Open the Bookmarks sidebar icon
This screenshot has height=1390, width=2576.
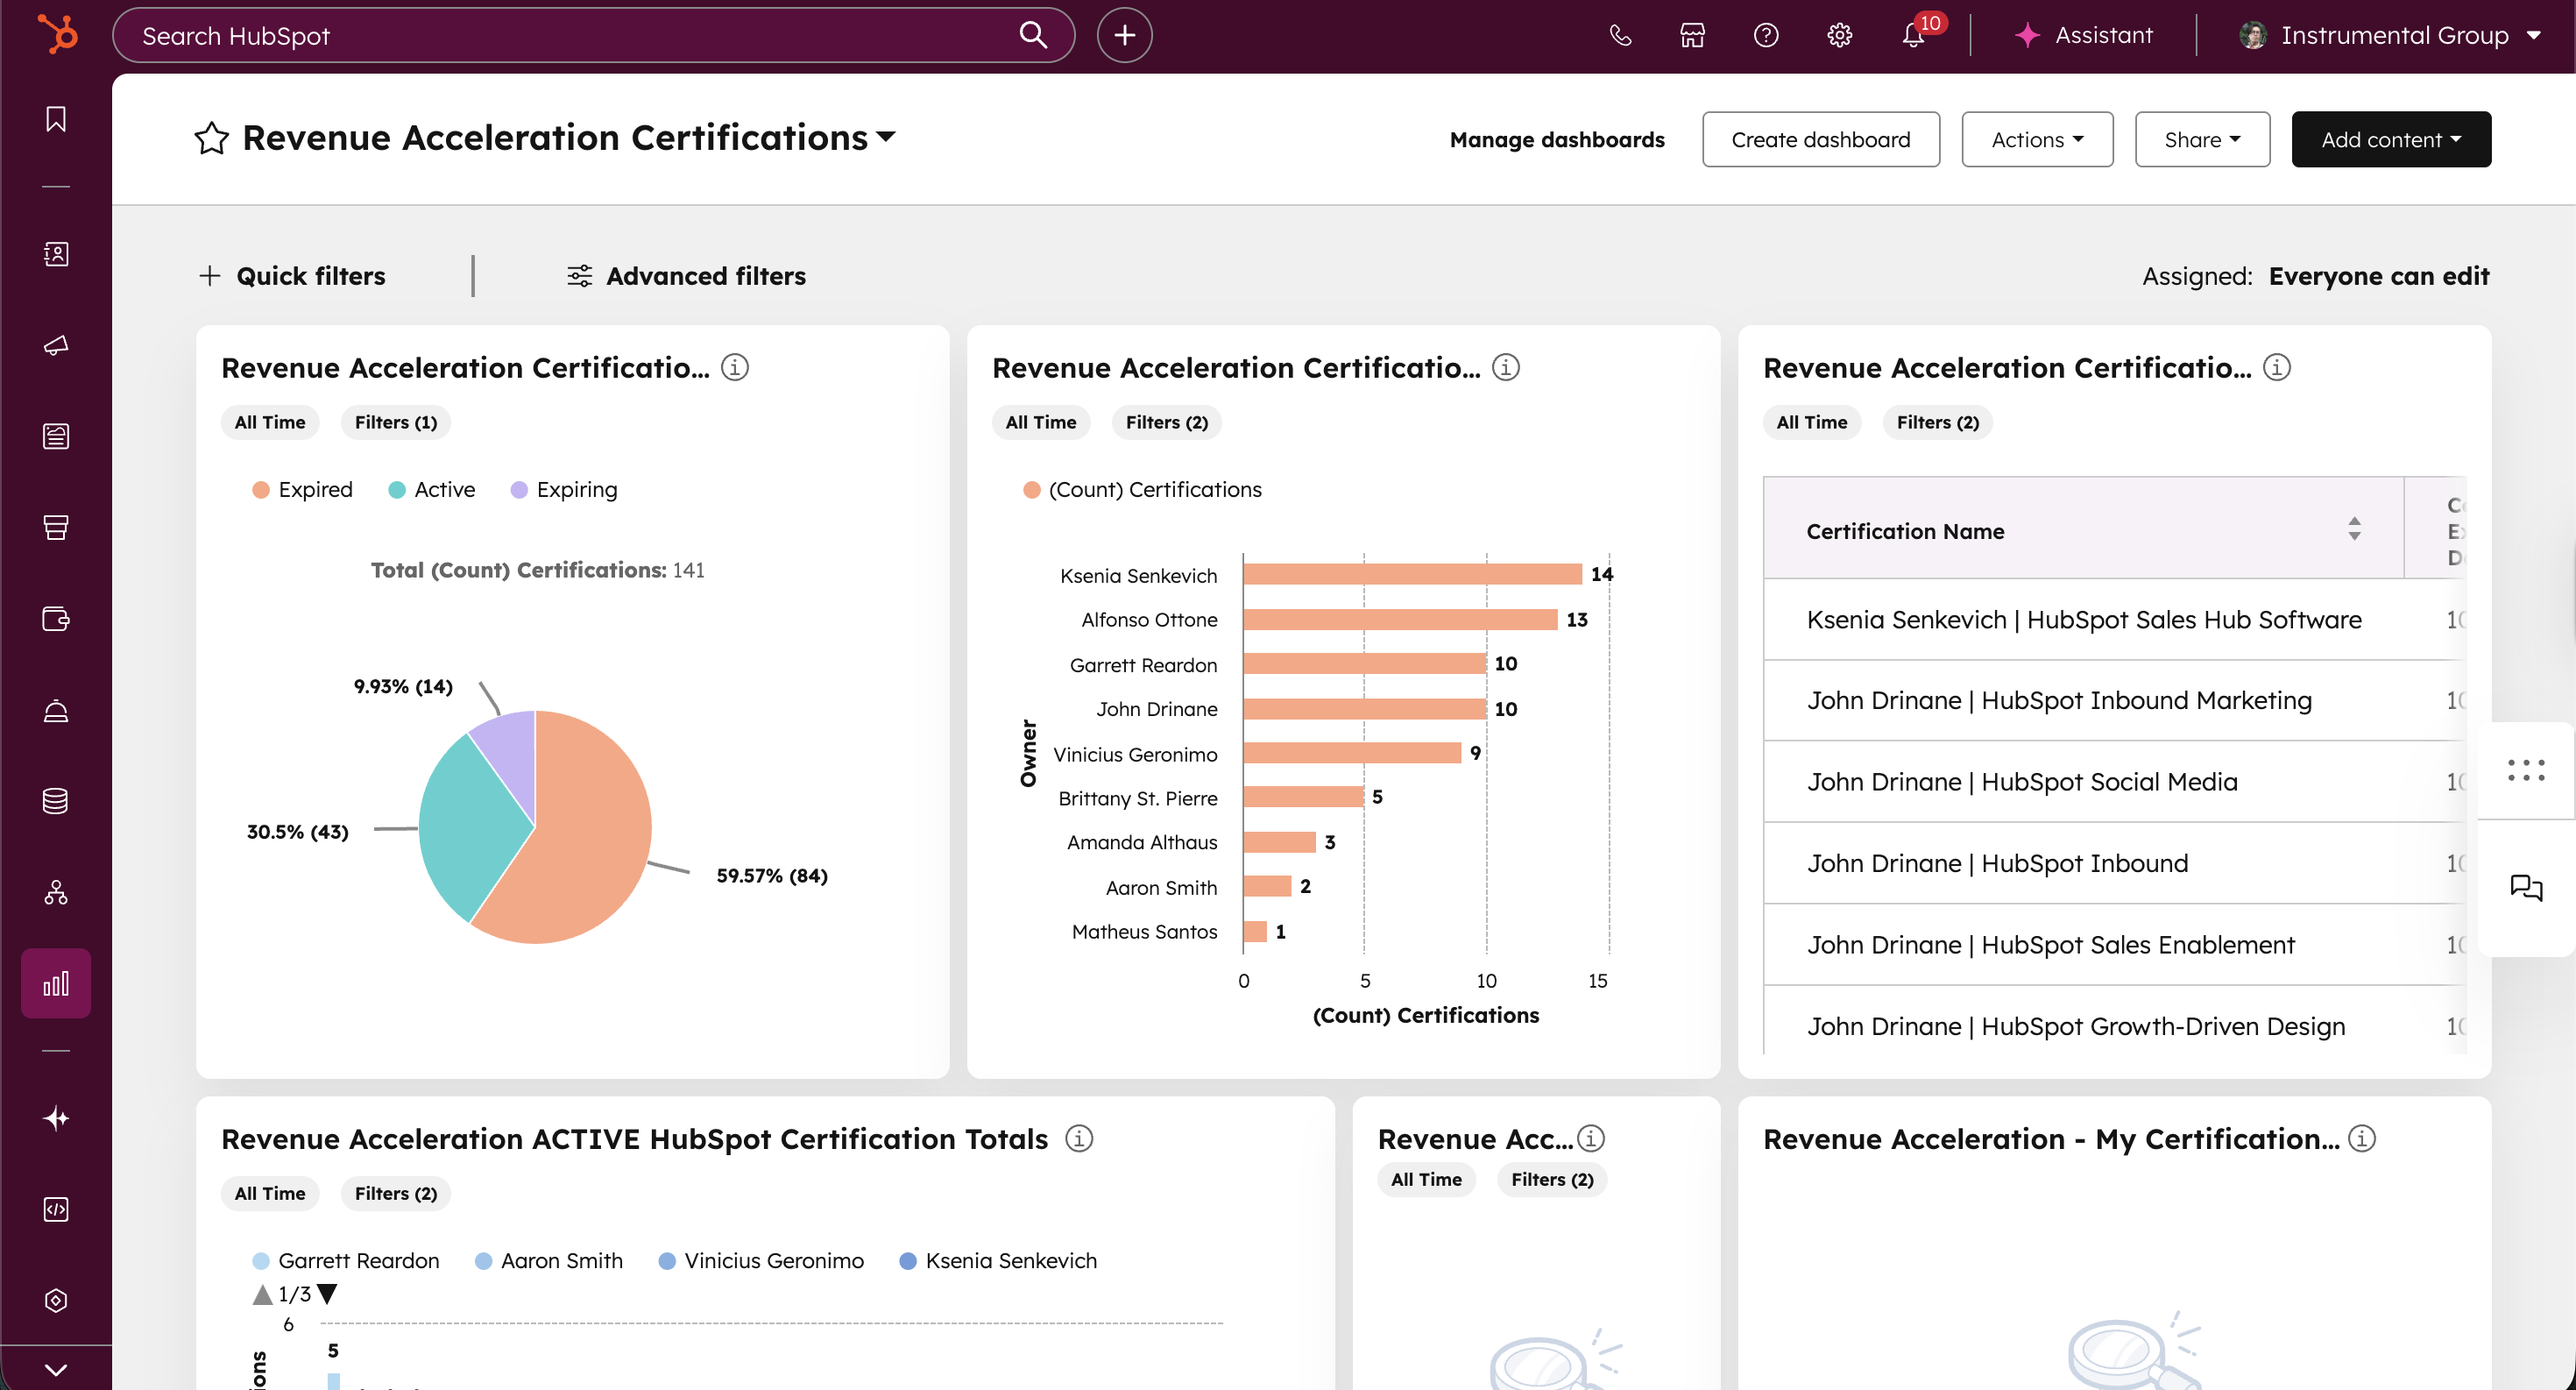(x=56, y=119)
